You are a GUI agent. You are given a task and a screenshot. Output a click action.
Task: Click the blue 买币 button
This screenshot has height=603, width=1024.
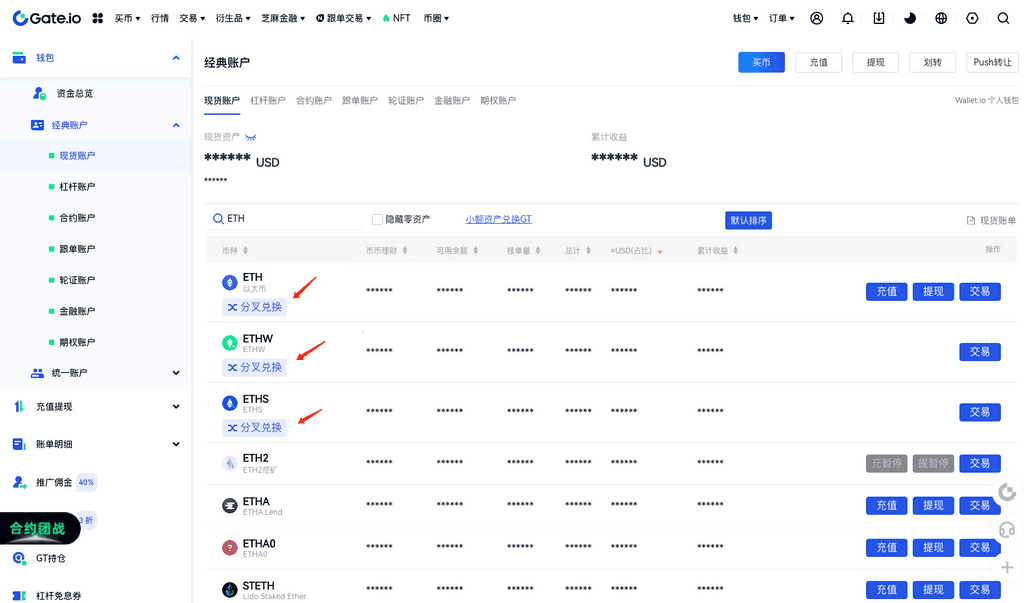pos(761,62)
